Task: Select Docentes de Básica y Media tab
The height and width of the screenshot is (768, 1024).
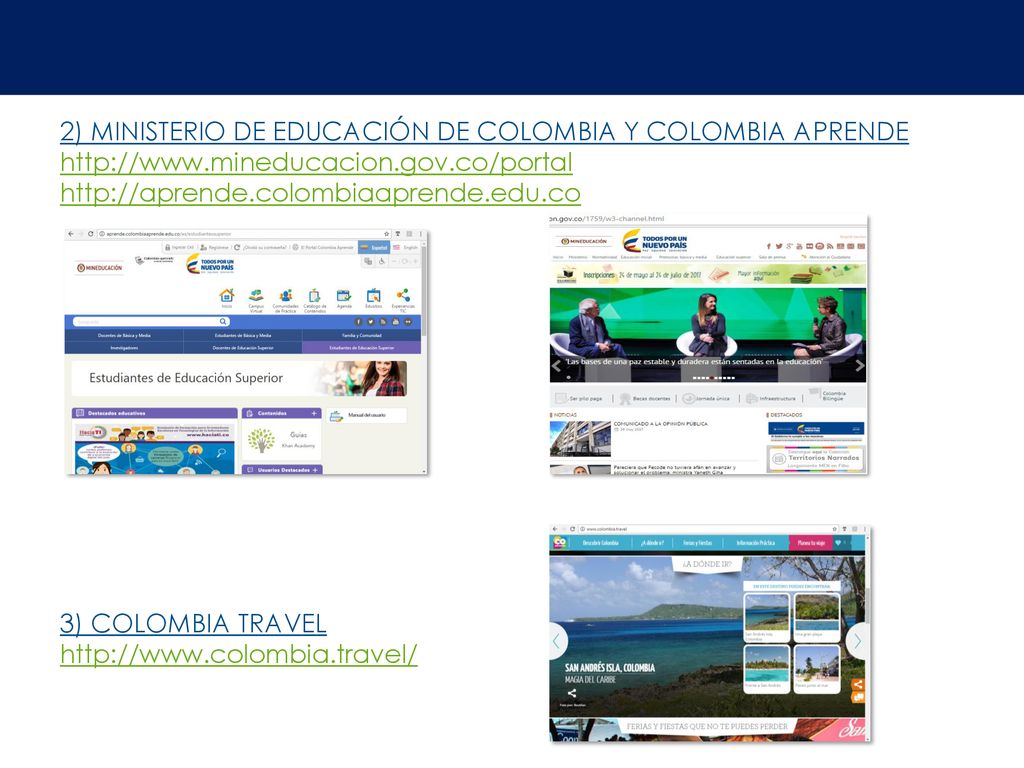Action: [124, 335]
